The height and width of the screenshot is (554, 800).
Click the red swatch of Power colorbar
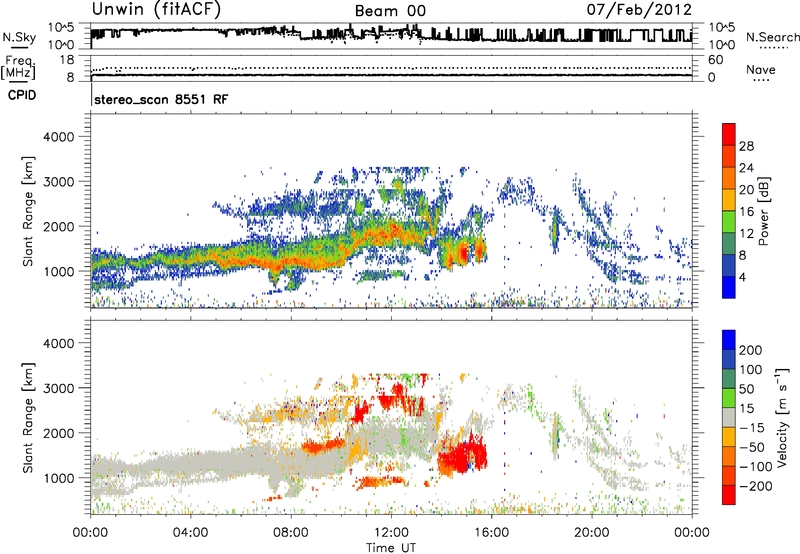point(729,132)
